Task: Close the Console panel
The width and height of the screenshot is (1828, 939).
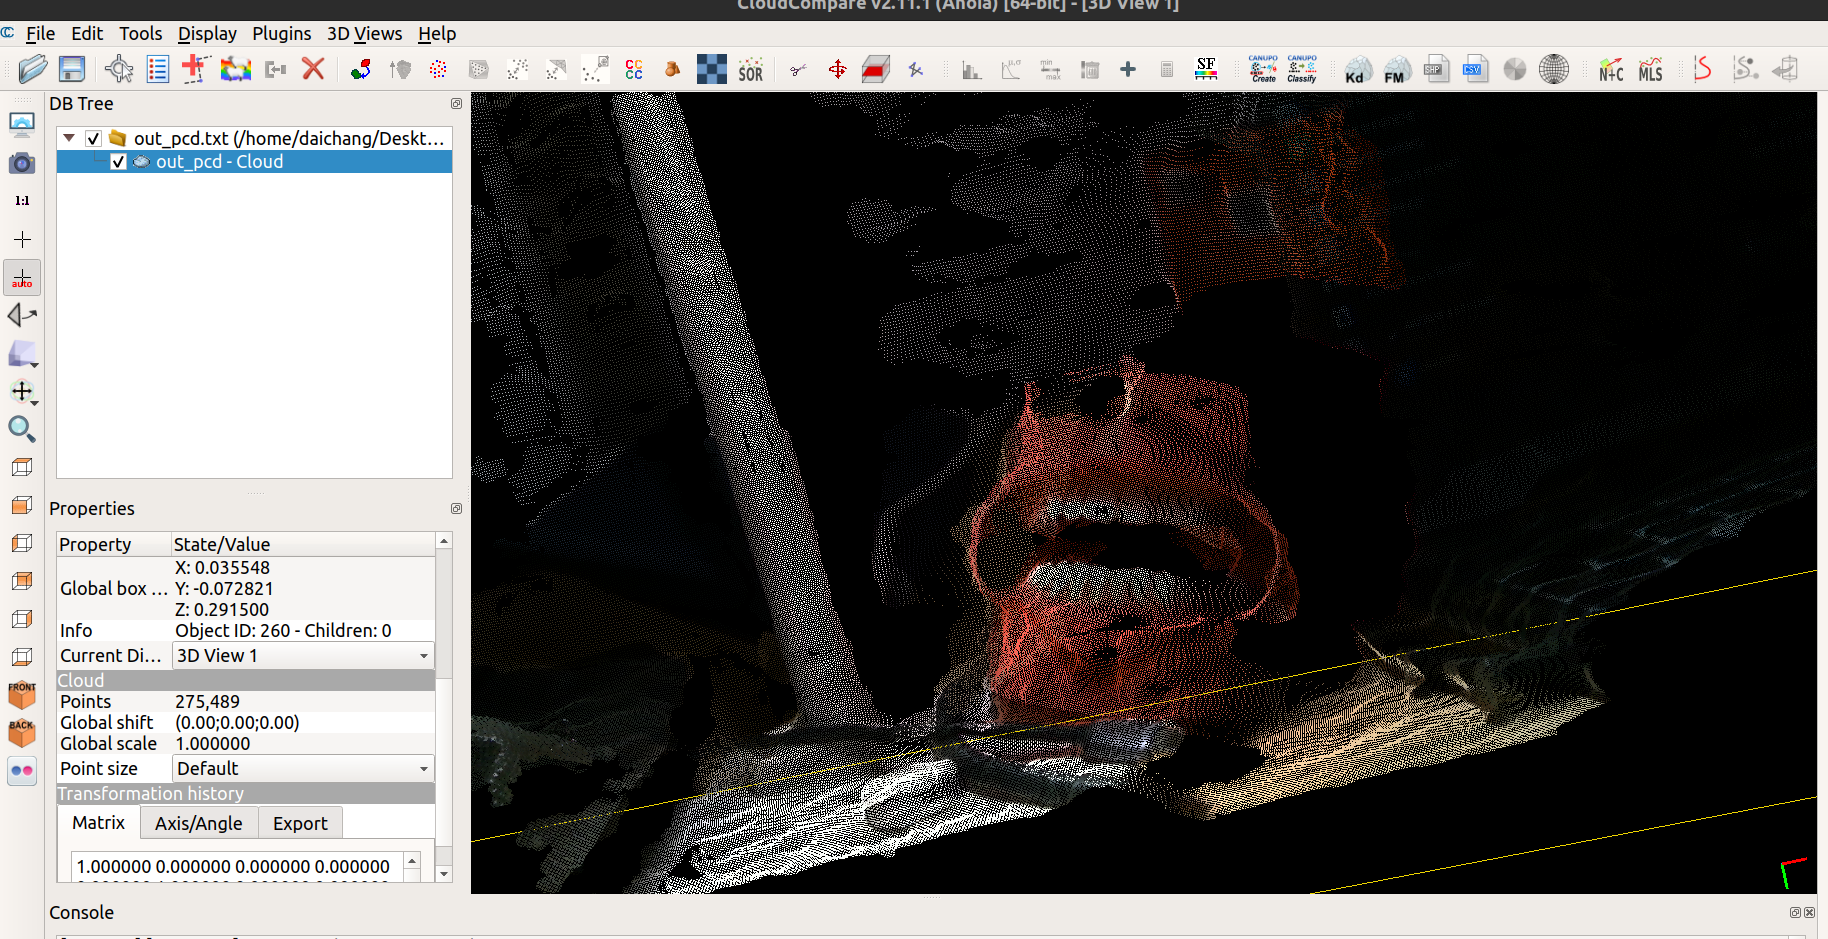Action: 1810,913
